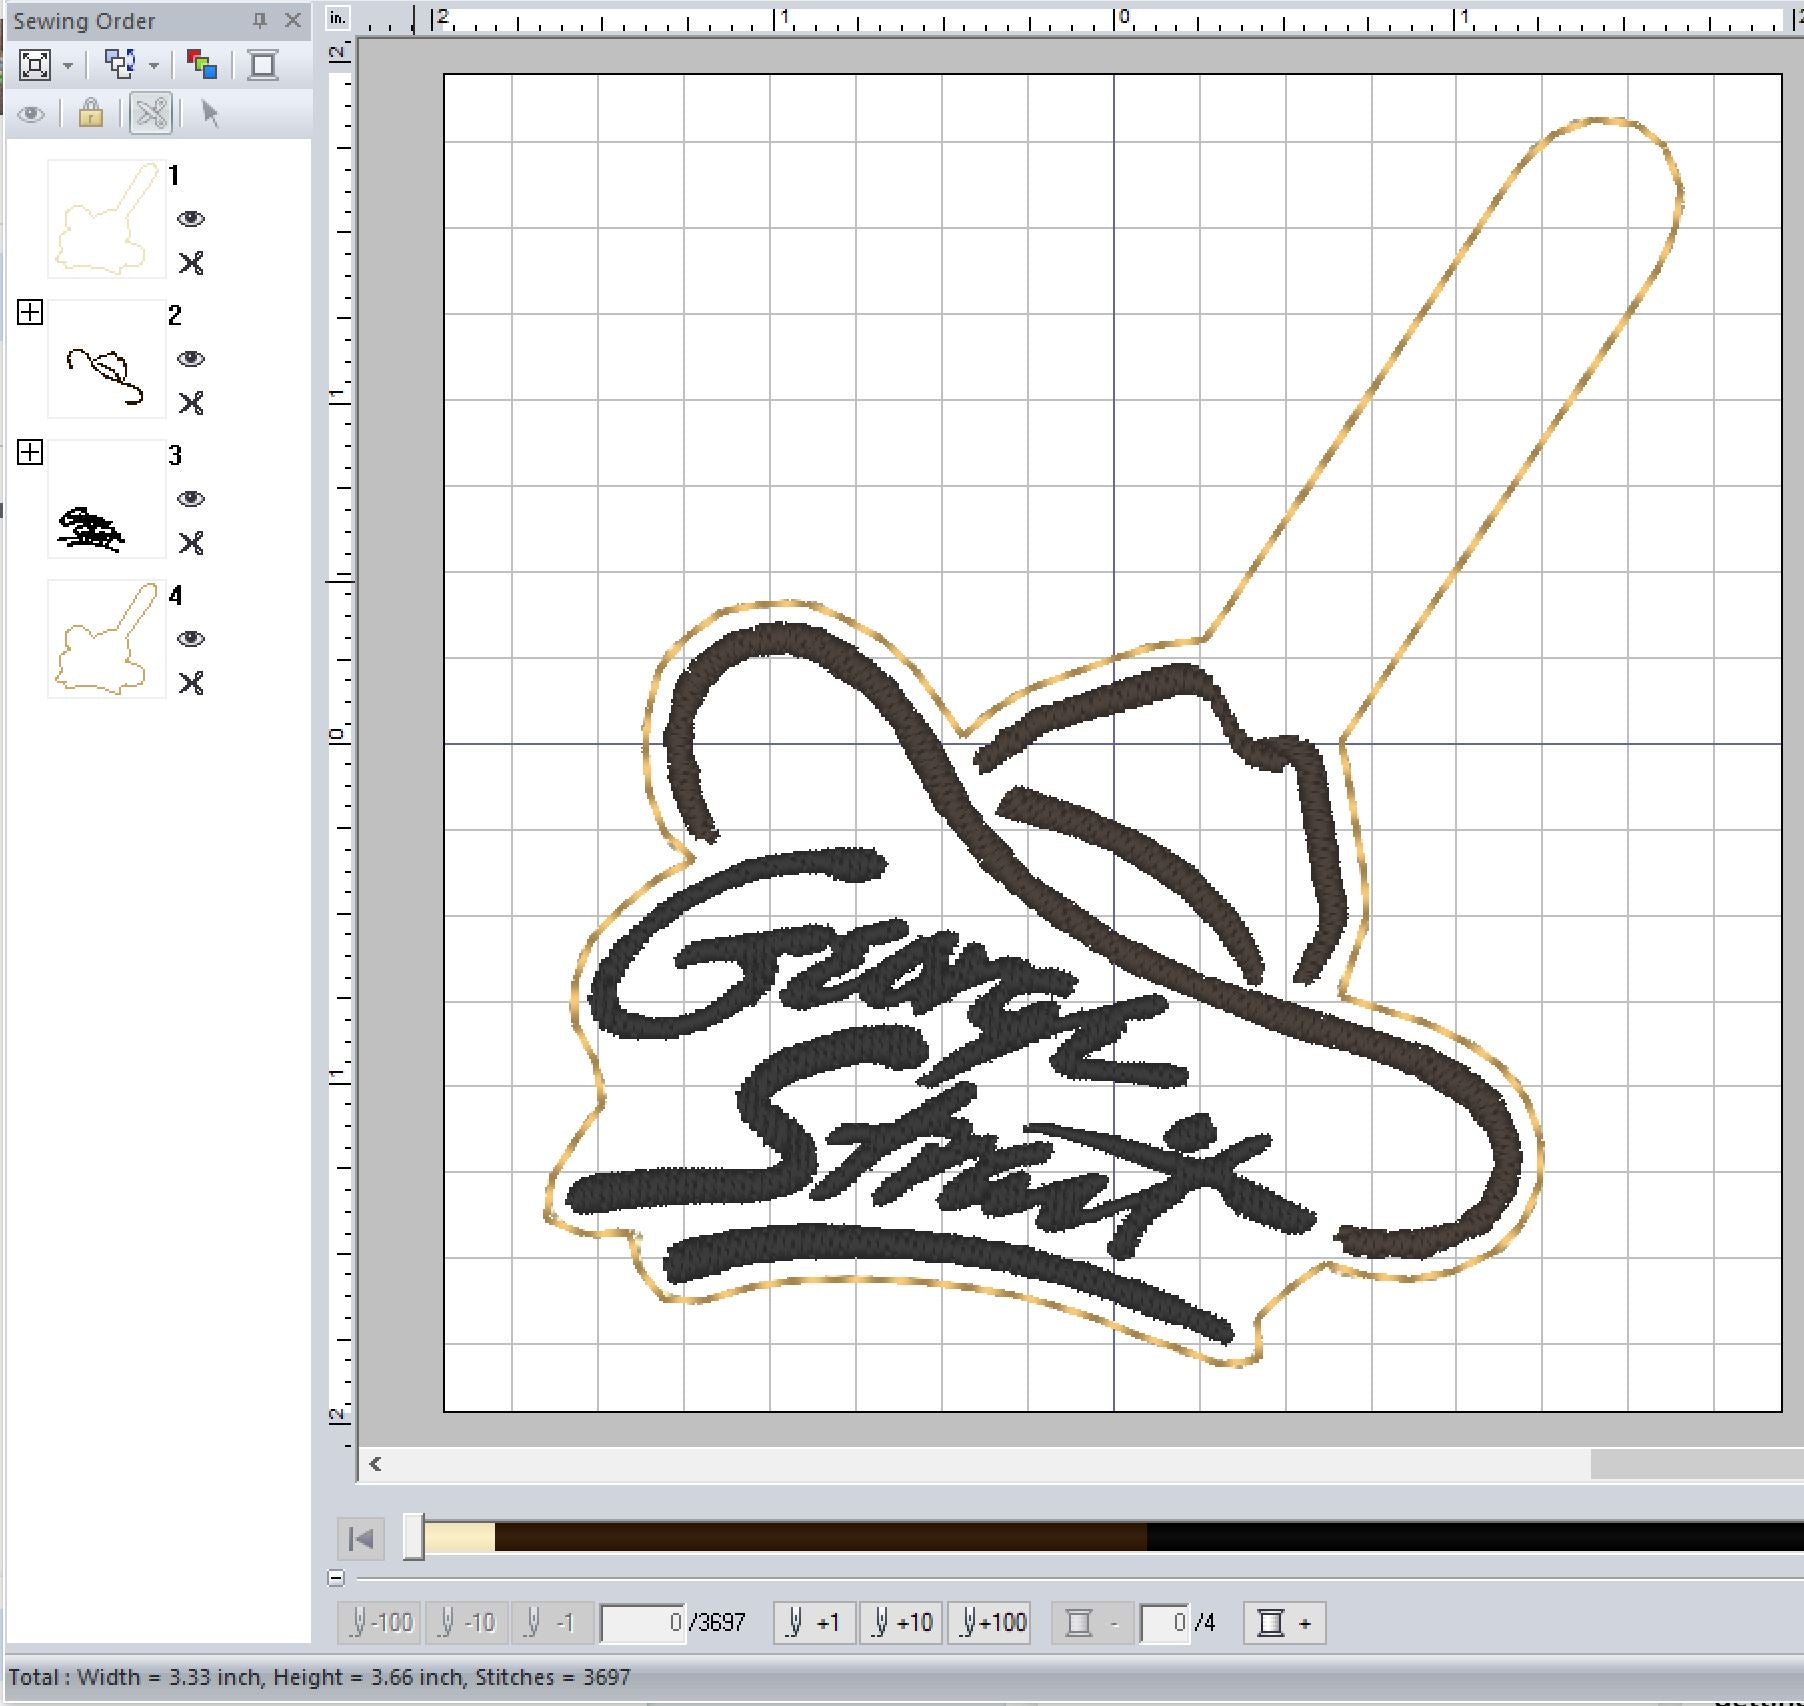This screenshot has width=1804, height=1706.
Task: Click the select objects icon in Sewing Order
Action: point(120,66)
